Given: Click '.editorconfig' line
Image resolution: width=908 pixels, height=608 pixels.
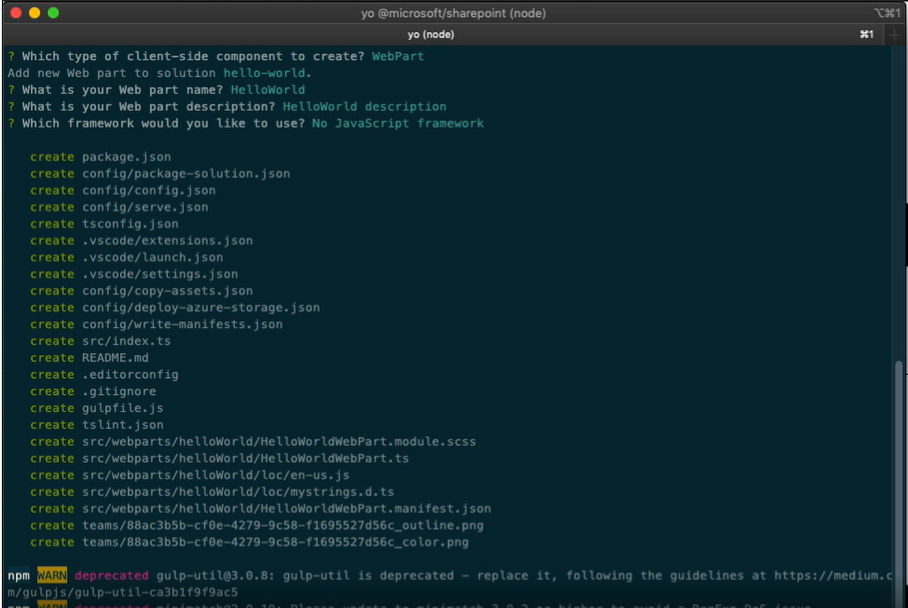Looking at the screenshot, I should coord(130,375).
